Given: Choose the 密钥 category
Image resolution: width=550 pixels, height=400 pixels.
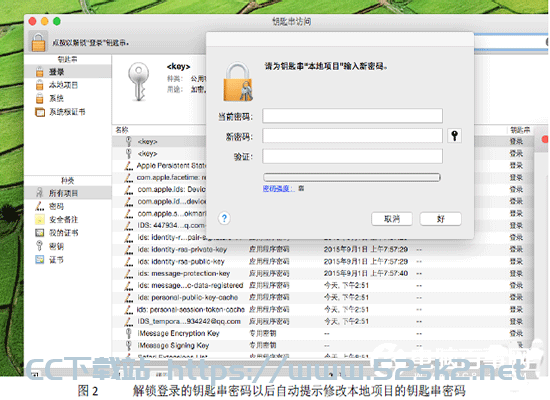Looking at the screenshot, I should click(68, 246).
